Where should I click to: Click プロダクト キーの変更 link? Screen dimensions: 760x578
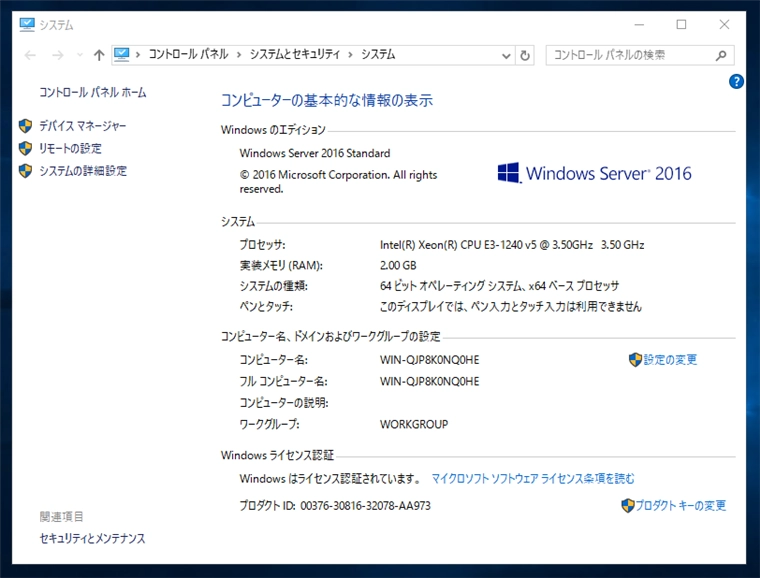click(681, 506)
